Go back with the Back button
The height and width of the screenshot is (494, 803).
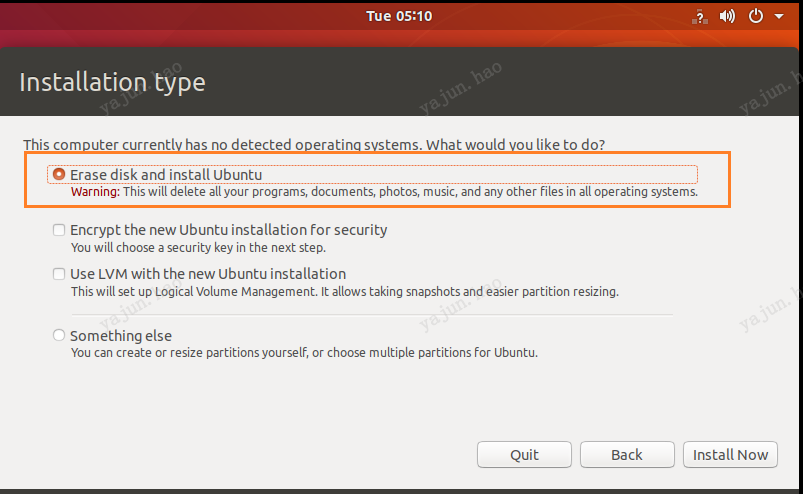[x=627, y=455]
